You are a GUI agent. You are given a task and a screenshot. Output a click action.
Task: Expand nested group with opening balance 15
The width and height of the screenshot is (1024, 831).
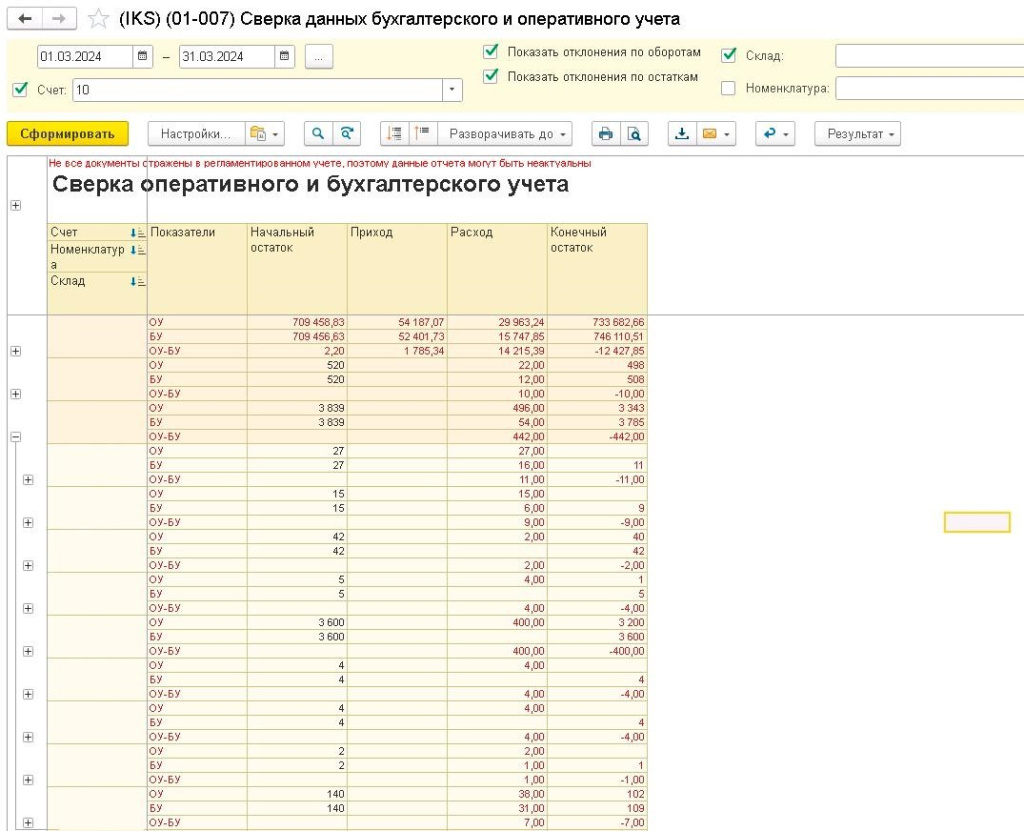[x=28, y=523]
